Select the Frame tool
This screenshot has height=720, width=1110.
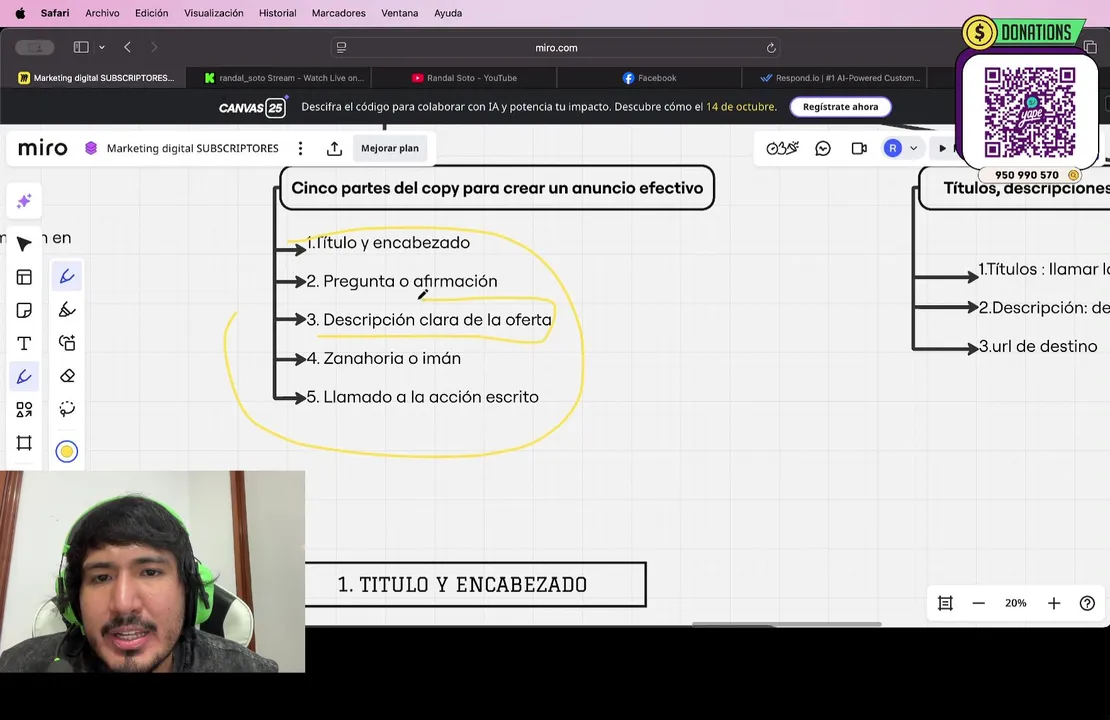(x=24, y=442)
